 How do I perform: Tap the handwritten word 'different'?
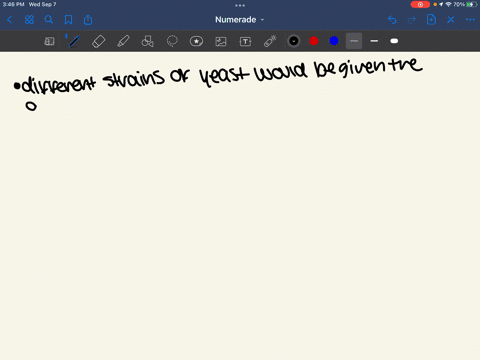click(x=59, y=86)
